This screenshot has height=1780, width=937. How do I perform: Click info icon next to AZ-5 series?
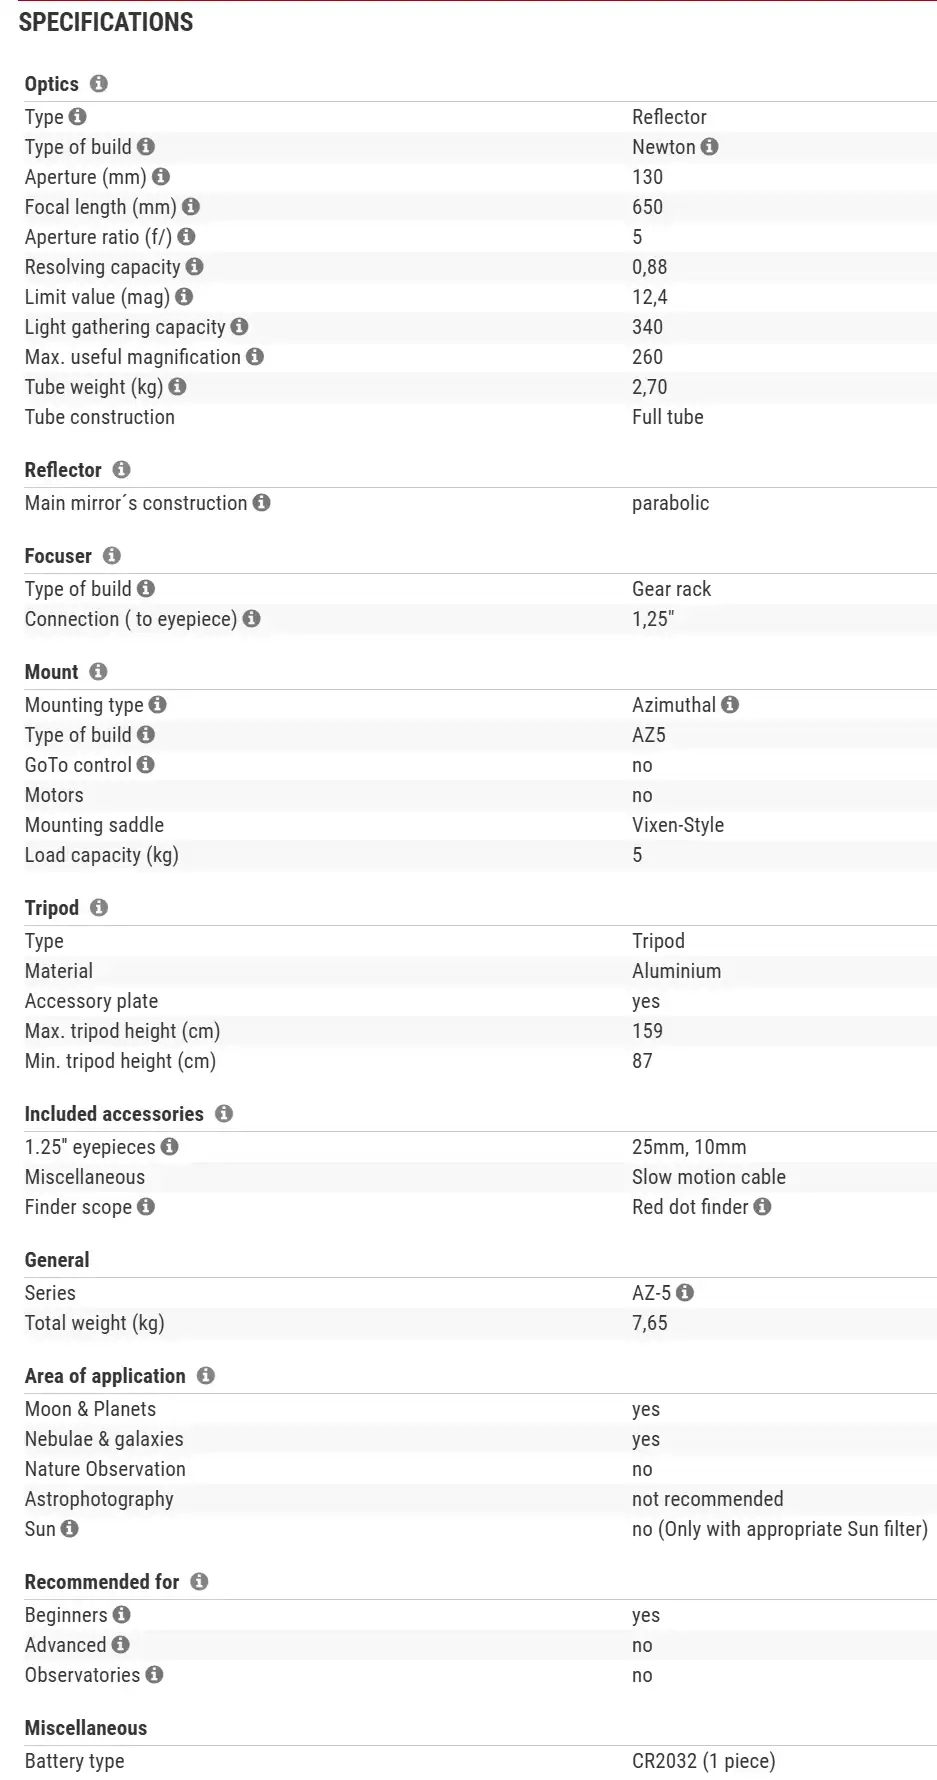click(685, 1293)
